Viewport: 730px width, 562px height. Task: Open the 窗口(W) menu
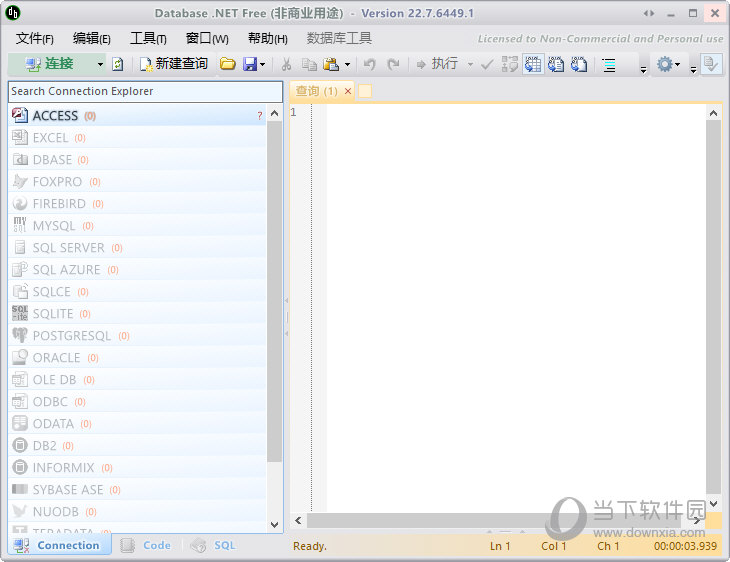click(207, 39)
